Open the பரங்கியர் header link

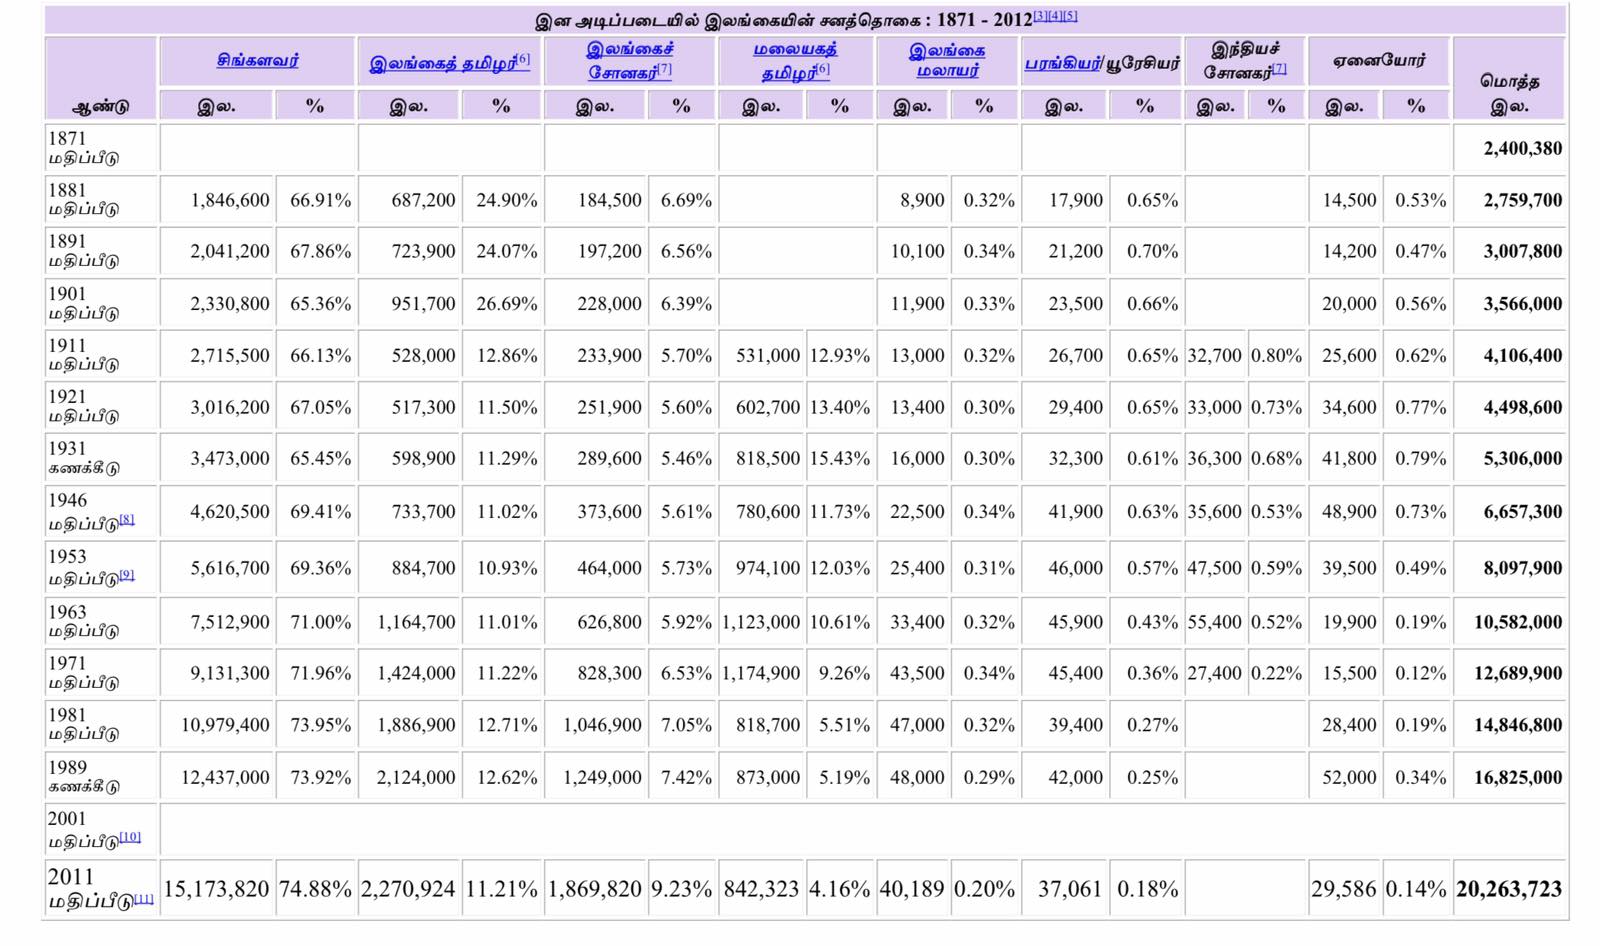[1062, 63]
